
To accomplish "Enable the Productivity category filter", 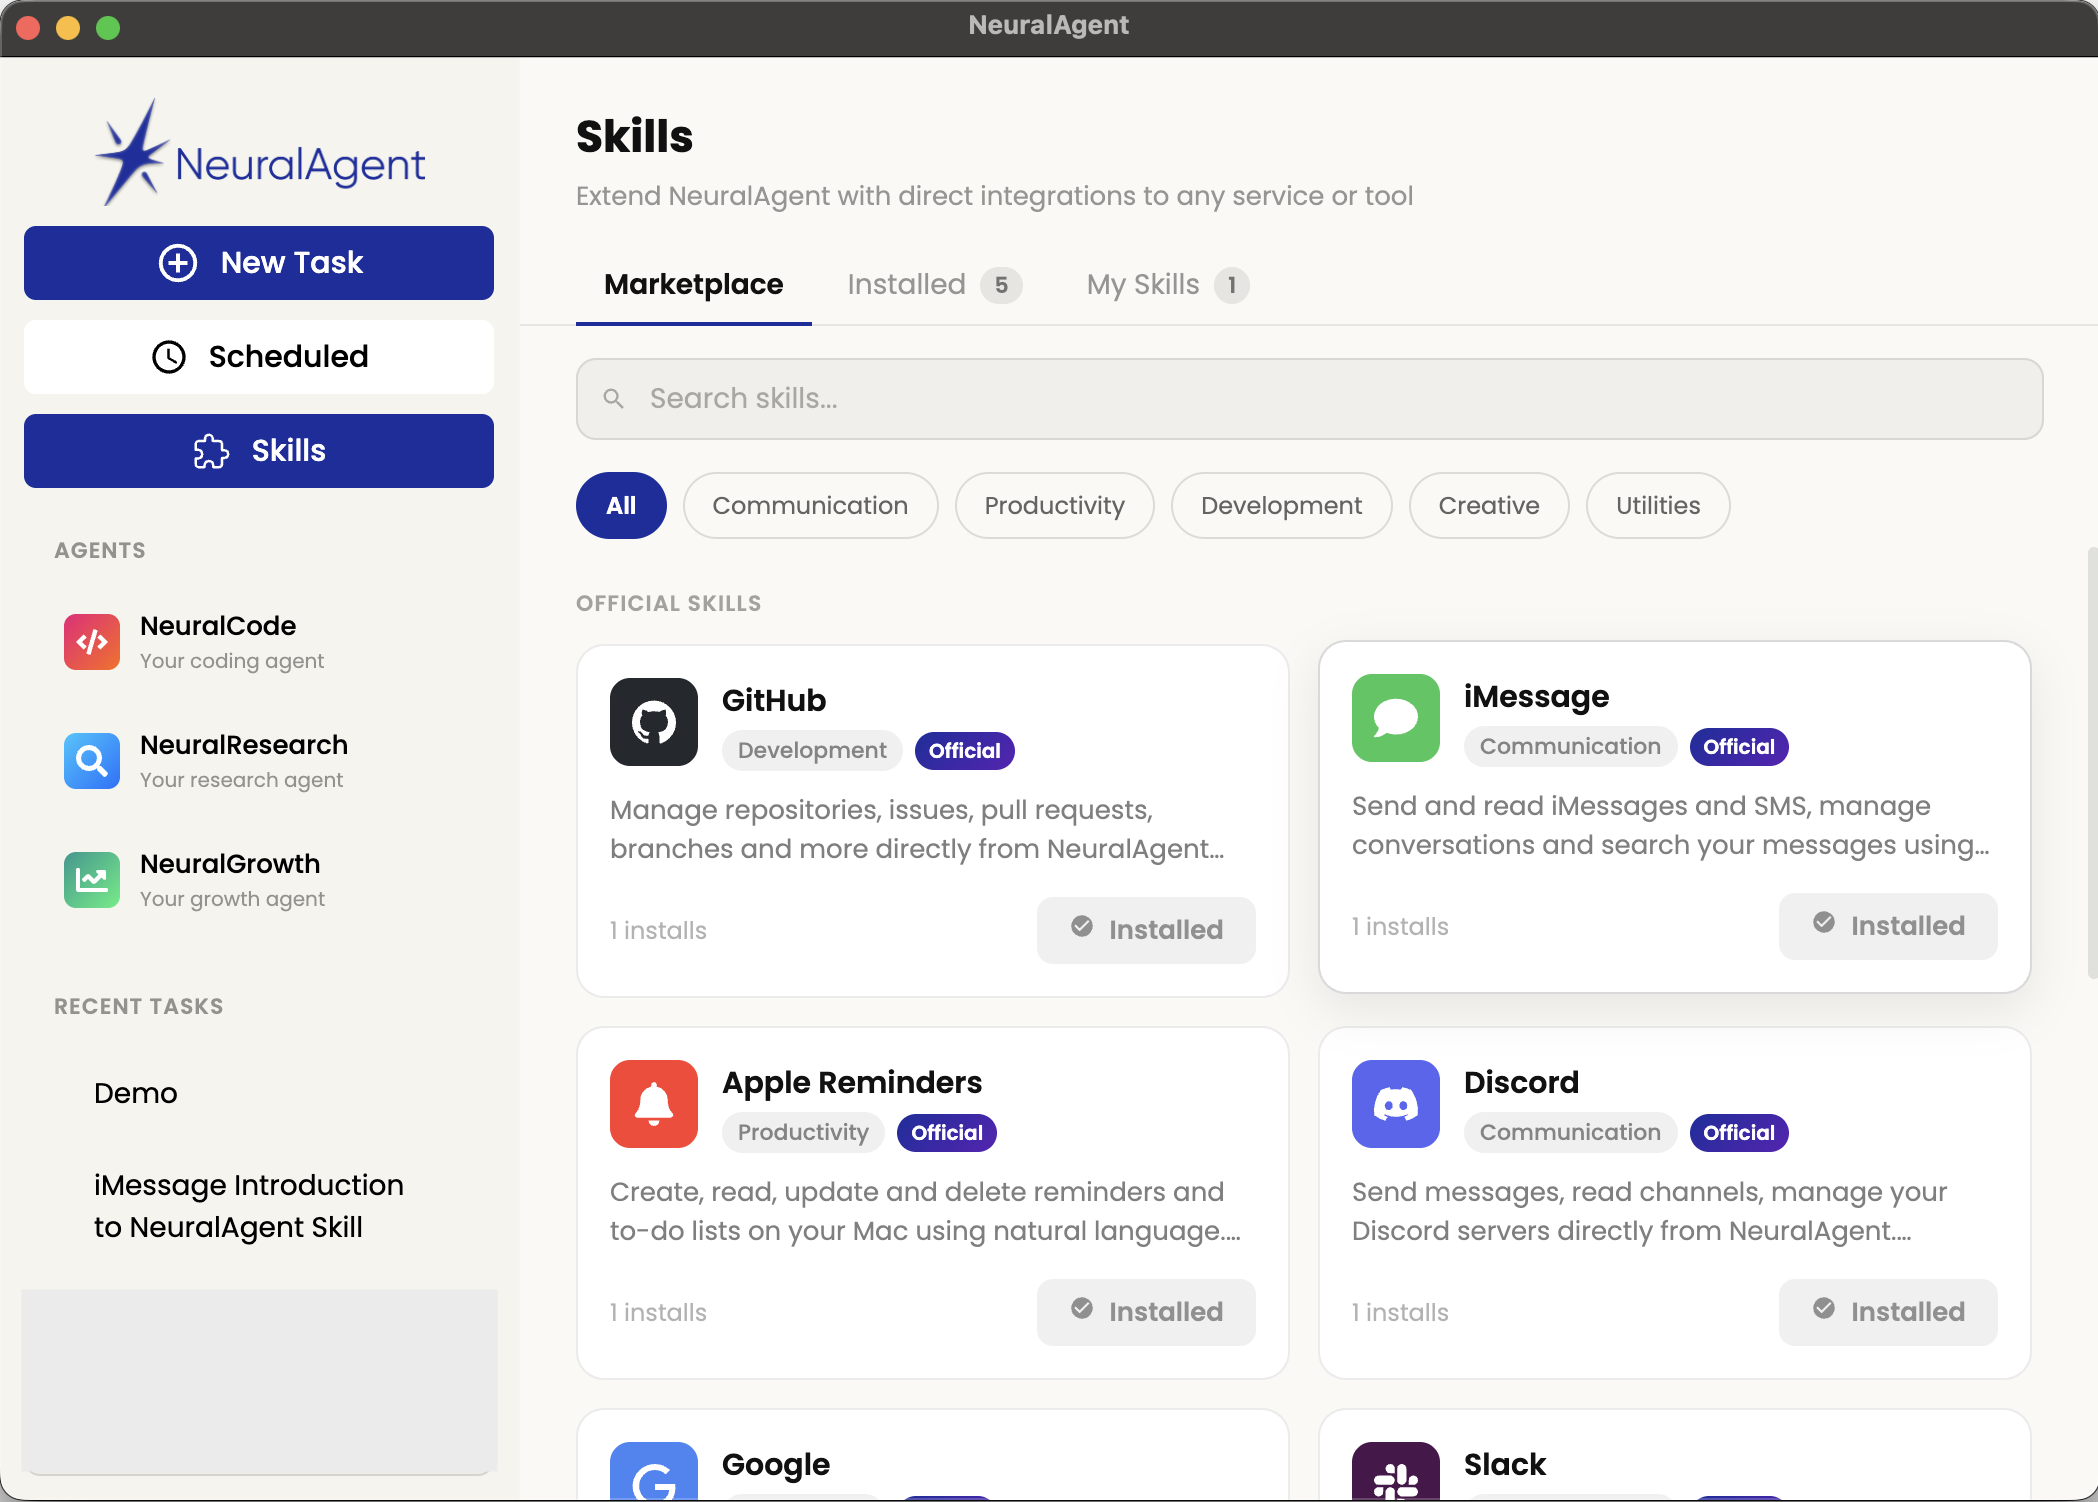I will point(1054,505).
